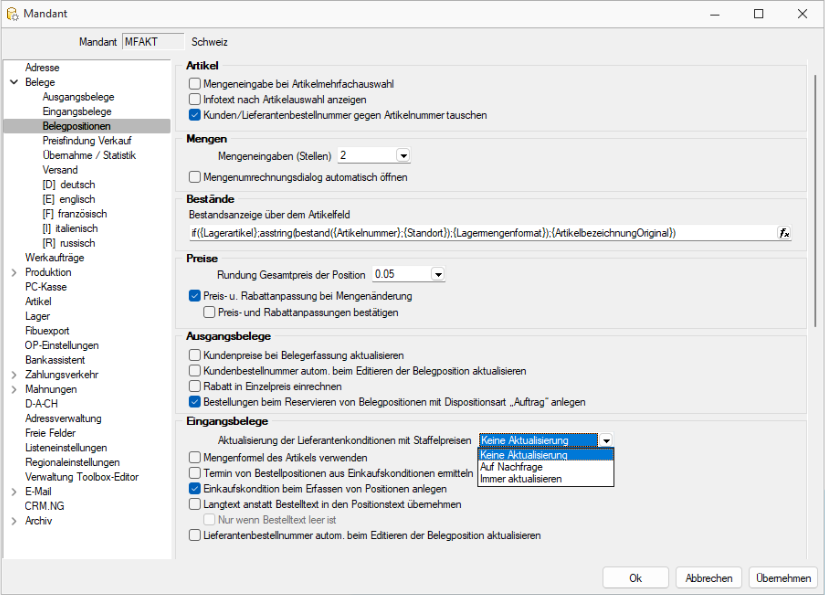Enable Mengeneingabe bei Artikelmehrfachauswahl checkbox
825x595 pixels.
click(x=195, y=85)
